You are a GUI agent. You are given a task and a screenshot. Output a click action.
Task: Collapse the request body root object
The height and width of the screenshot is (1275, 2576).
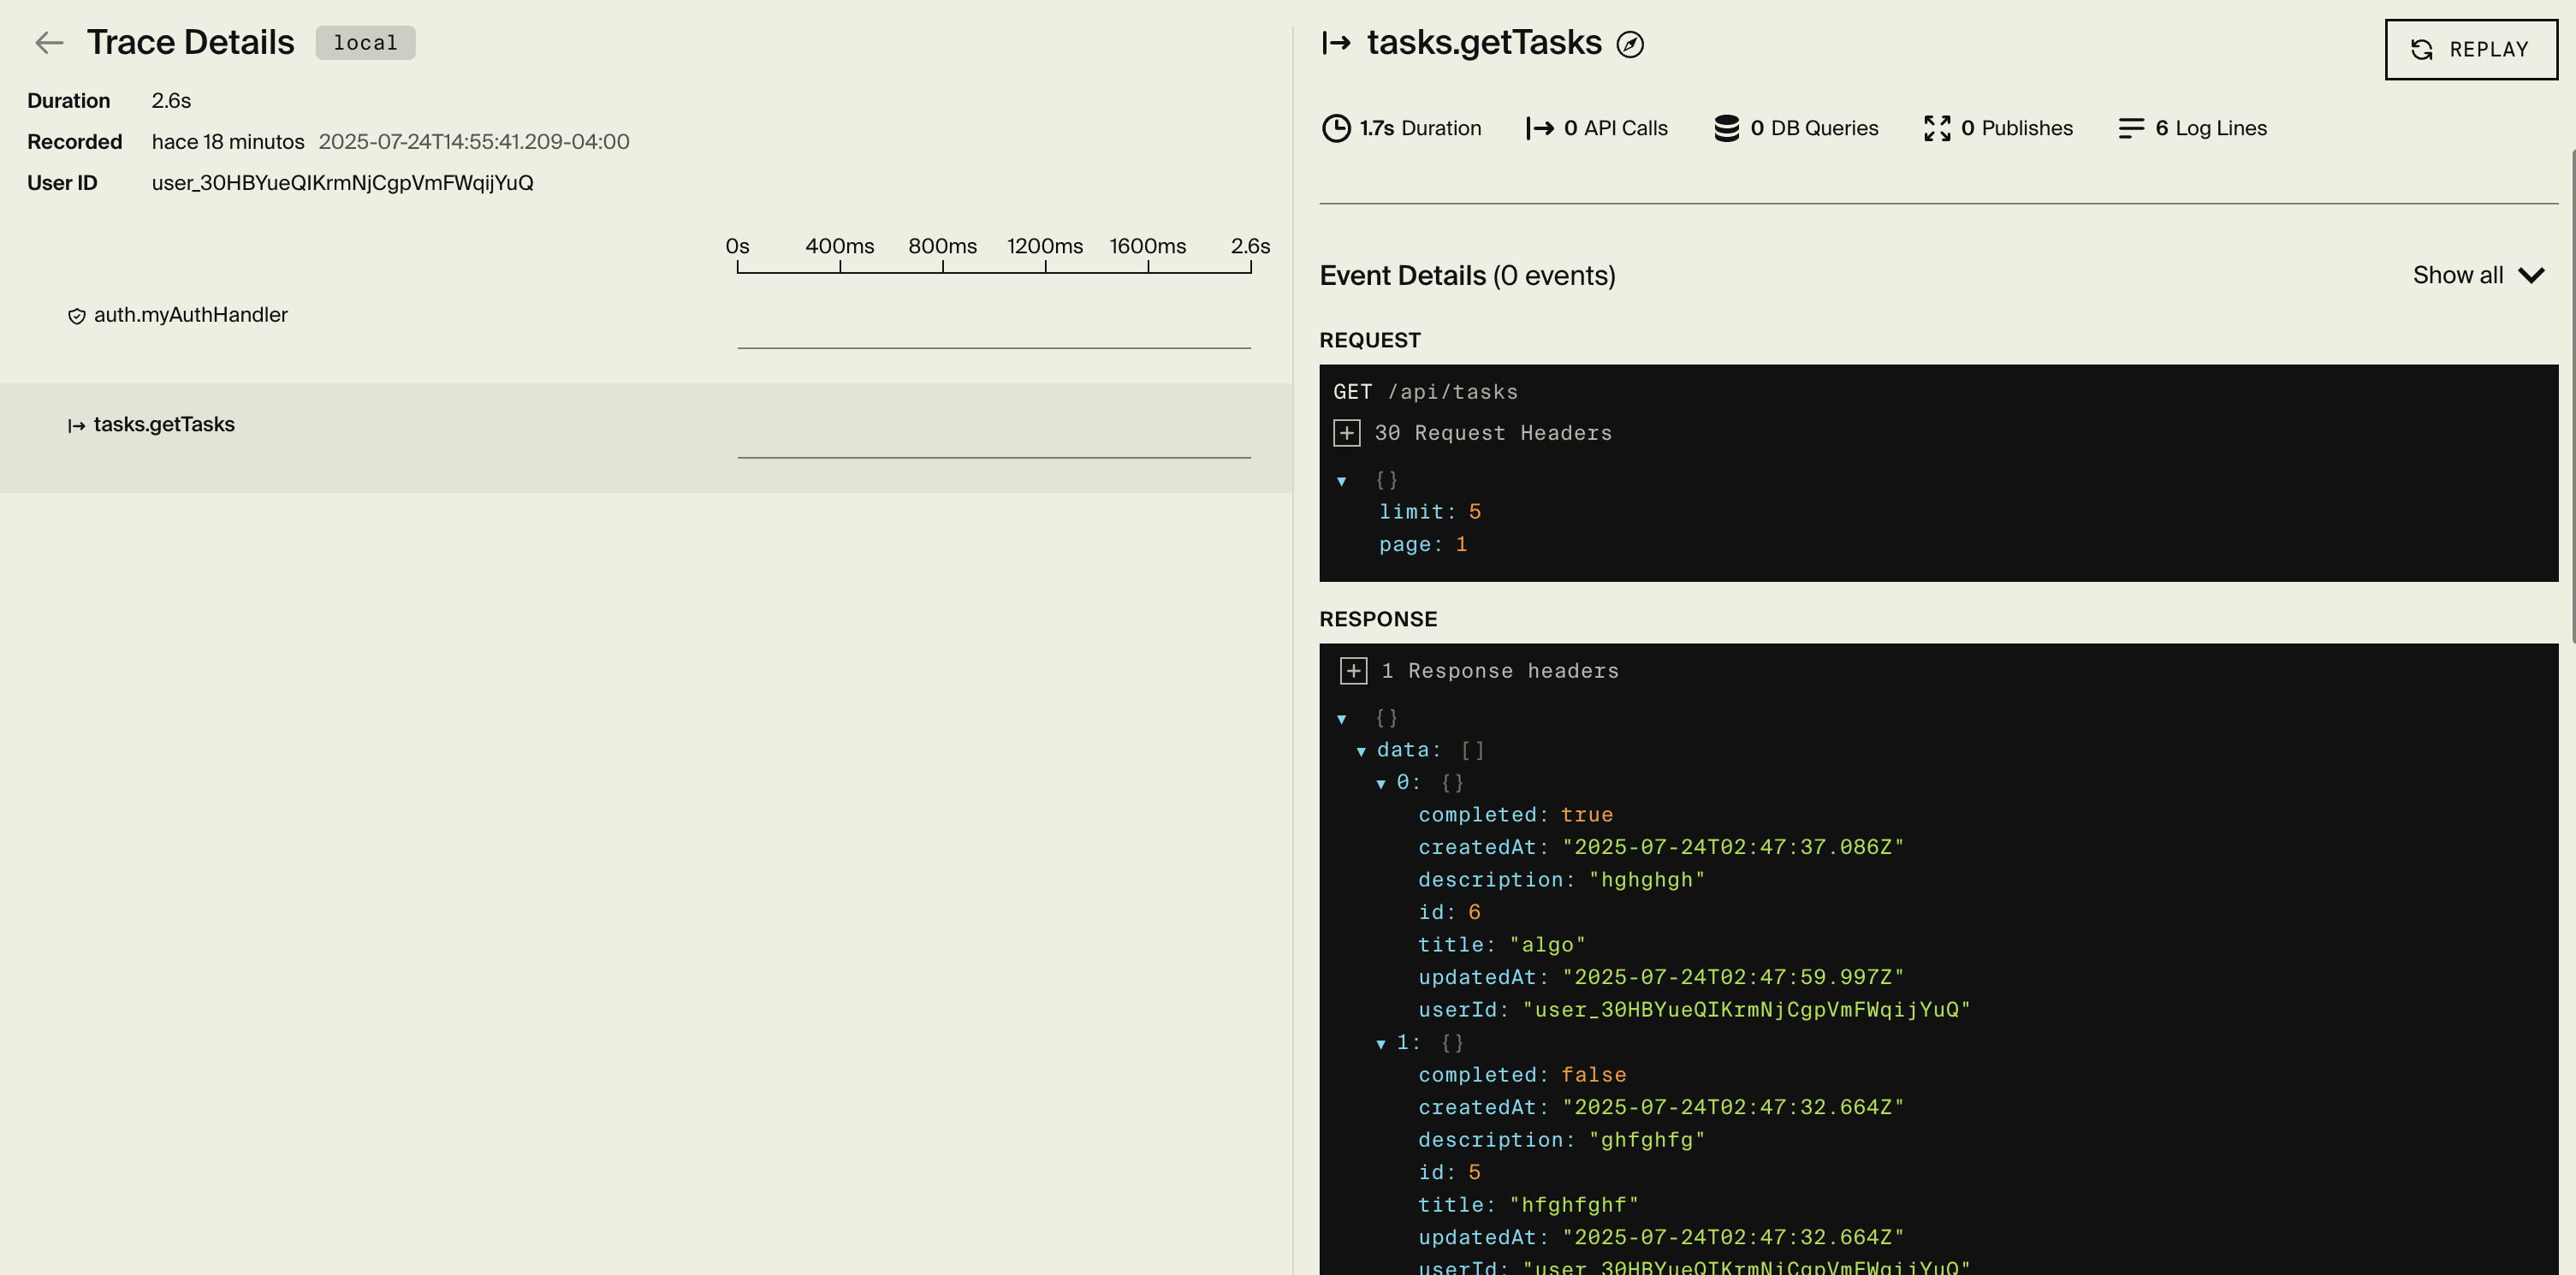point(1342,481)
